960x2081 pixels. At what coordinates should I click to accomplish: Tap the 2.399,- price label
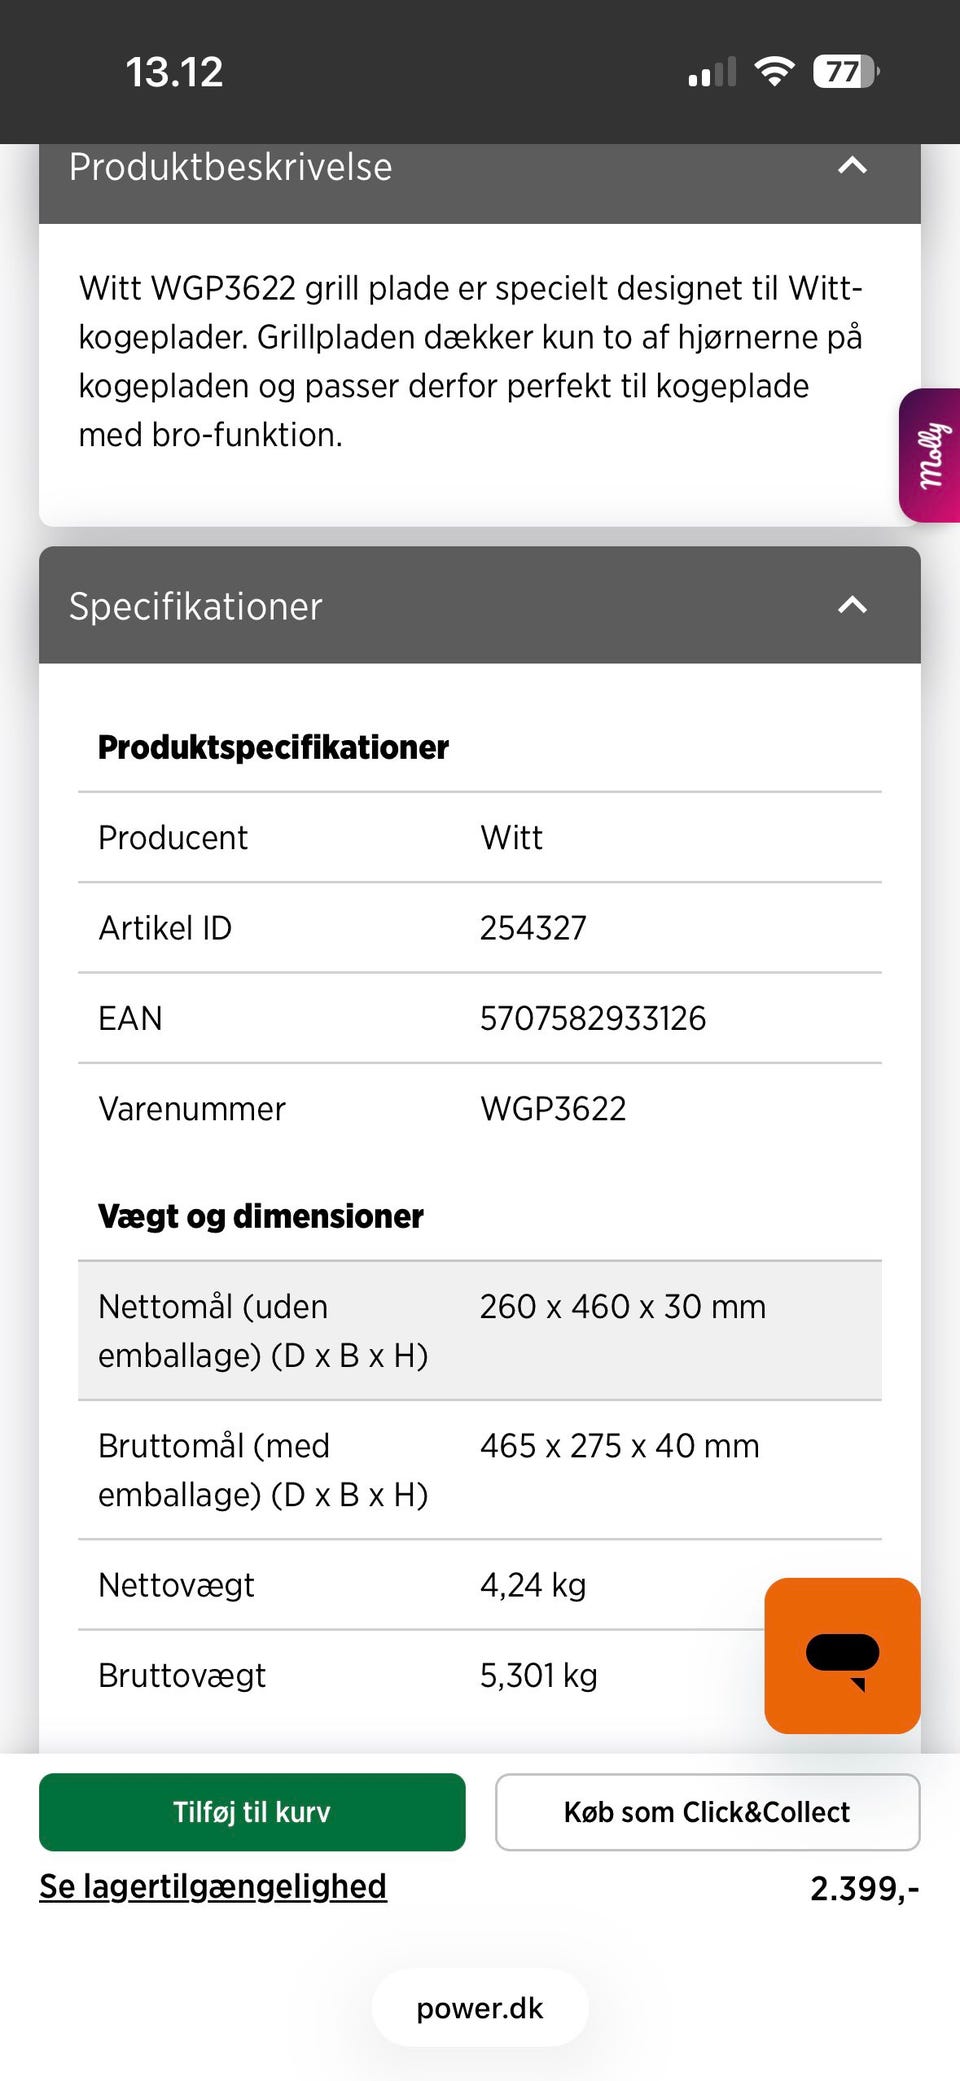click(864, 1888)
